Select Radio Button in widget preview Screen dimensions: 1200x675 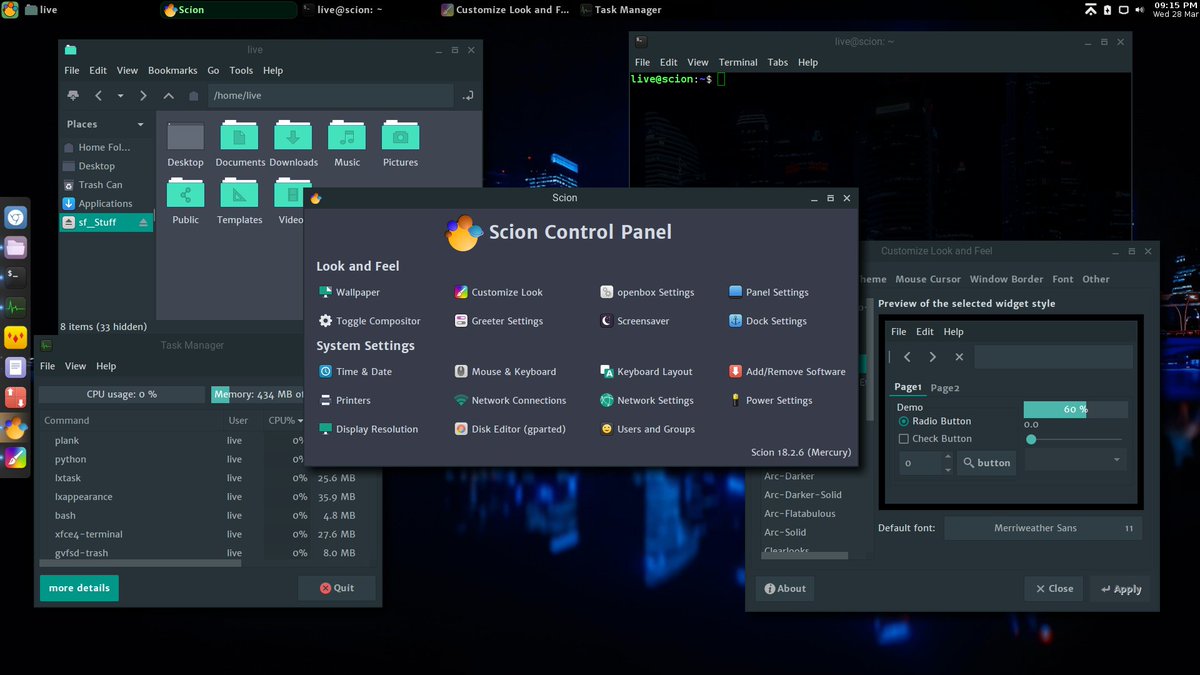[935, 421]
